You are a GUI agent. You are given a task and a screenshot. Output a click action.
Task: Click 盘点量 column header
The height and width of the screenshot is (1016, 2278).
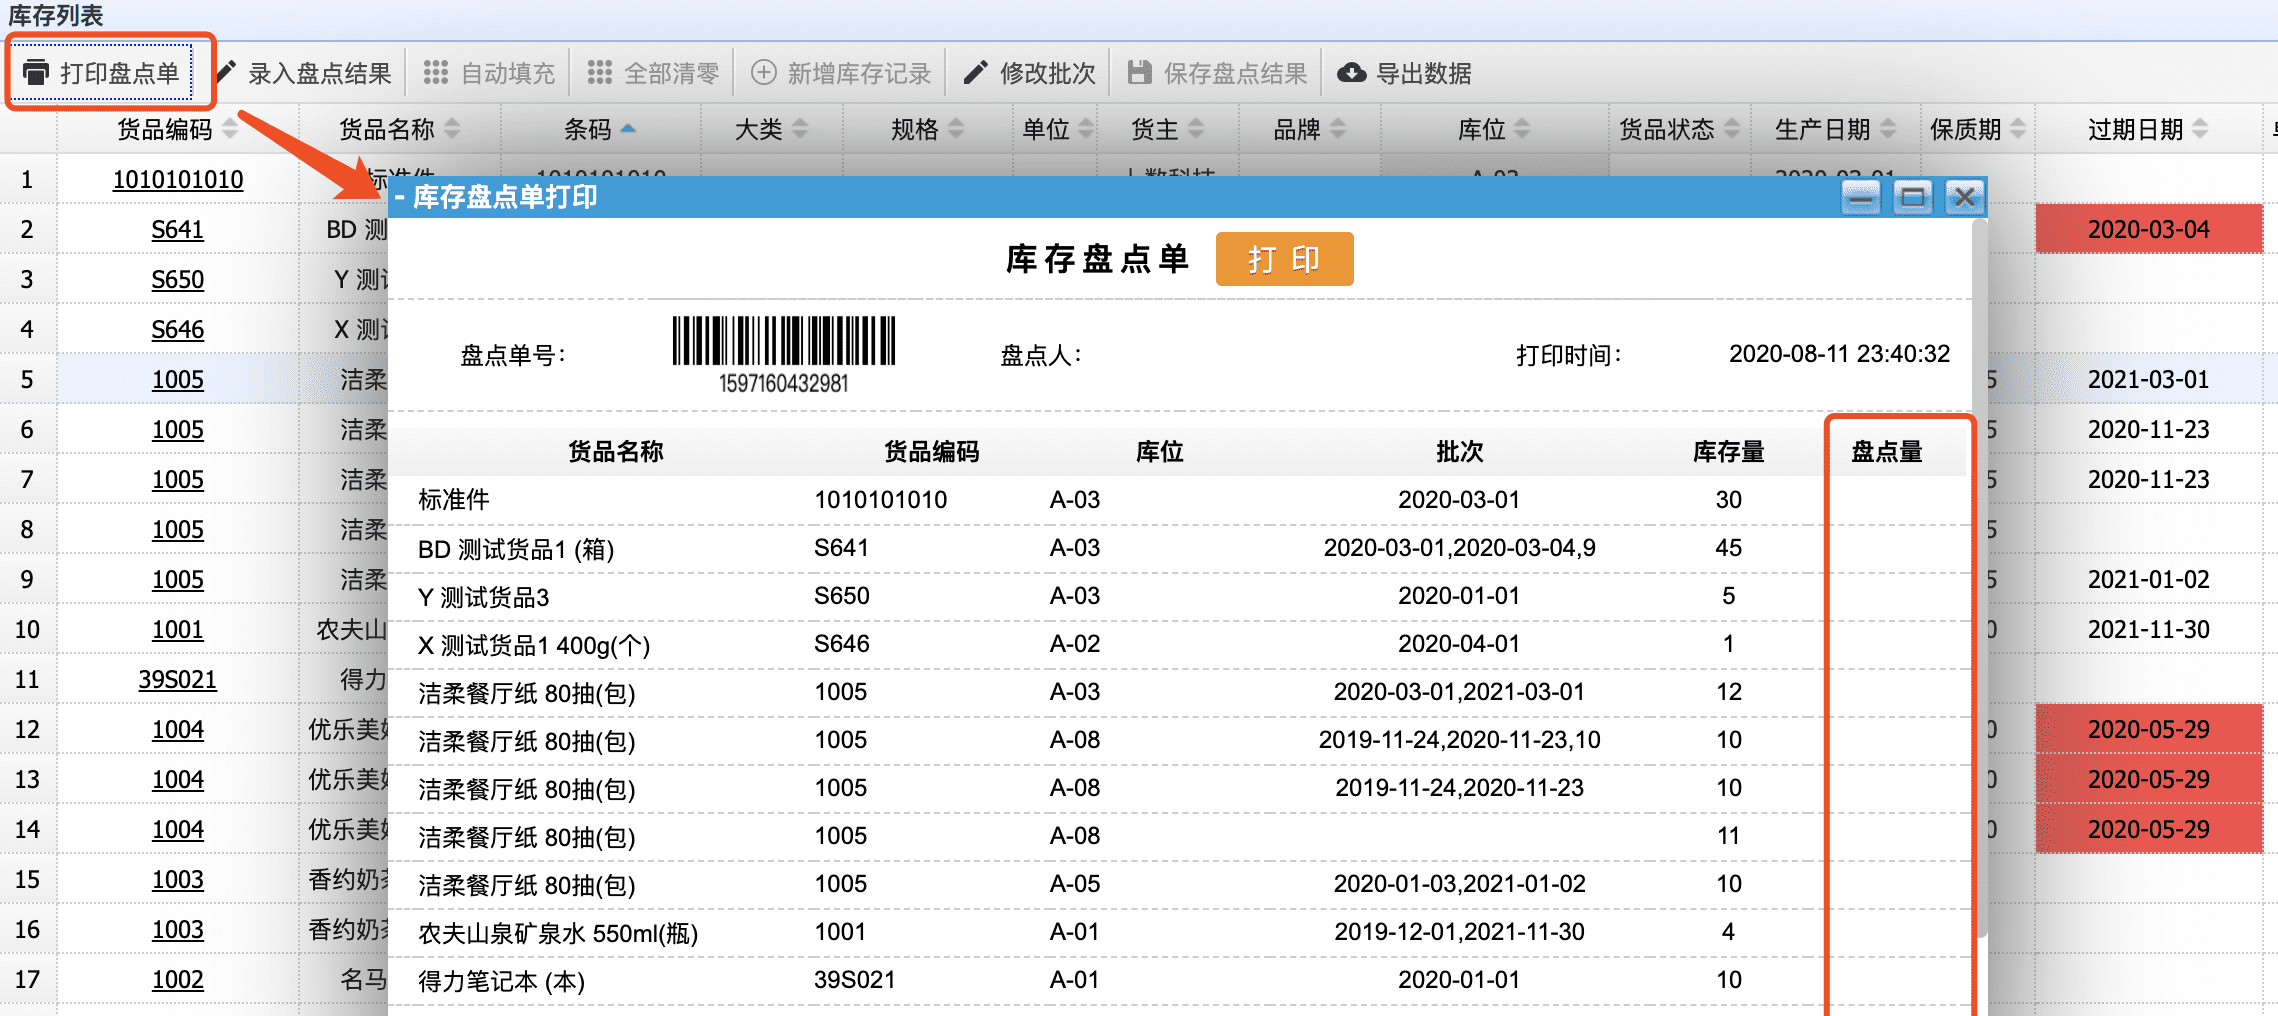coord(1887,452)
